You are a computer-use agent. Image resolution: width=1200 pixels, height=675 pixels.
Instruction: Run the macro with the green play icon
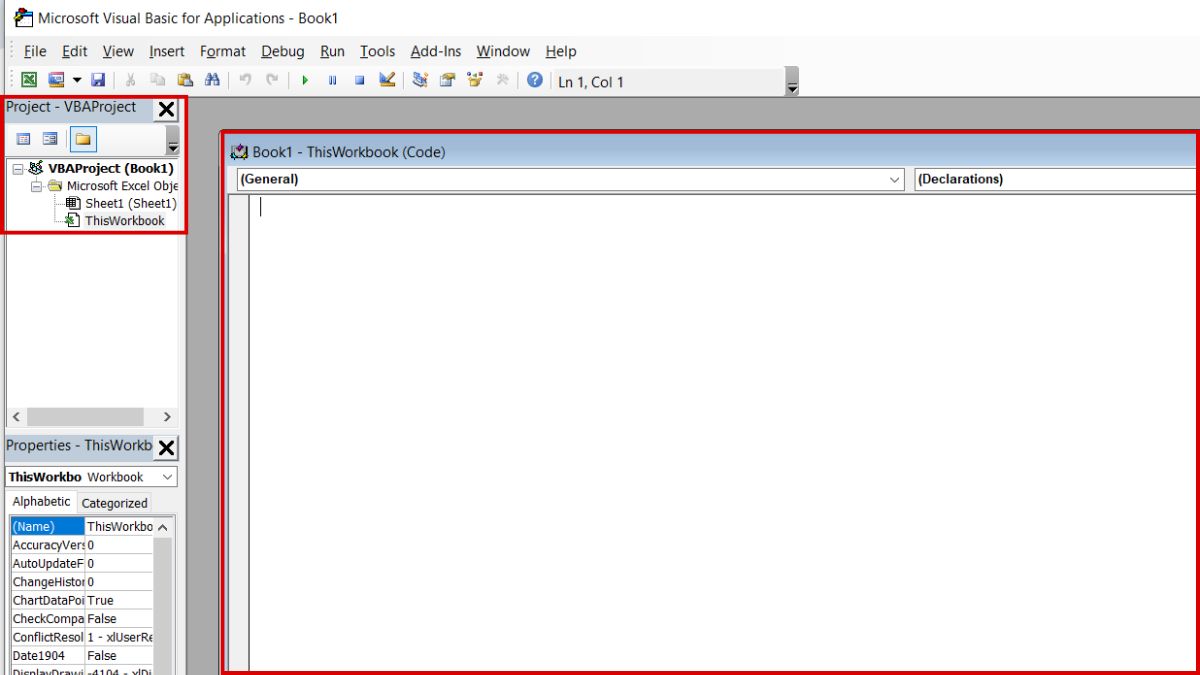point(305,81)
